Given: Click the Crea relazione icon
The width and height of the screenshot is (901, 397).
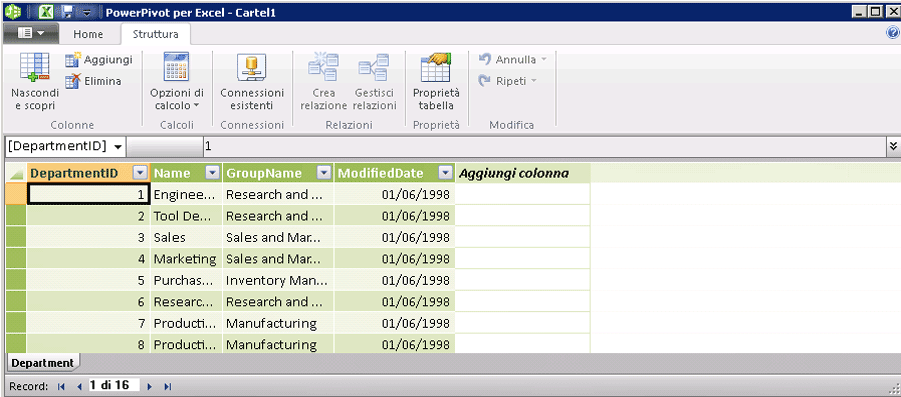Looking at the screenshot, I should (x=324, y=67).
